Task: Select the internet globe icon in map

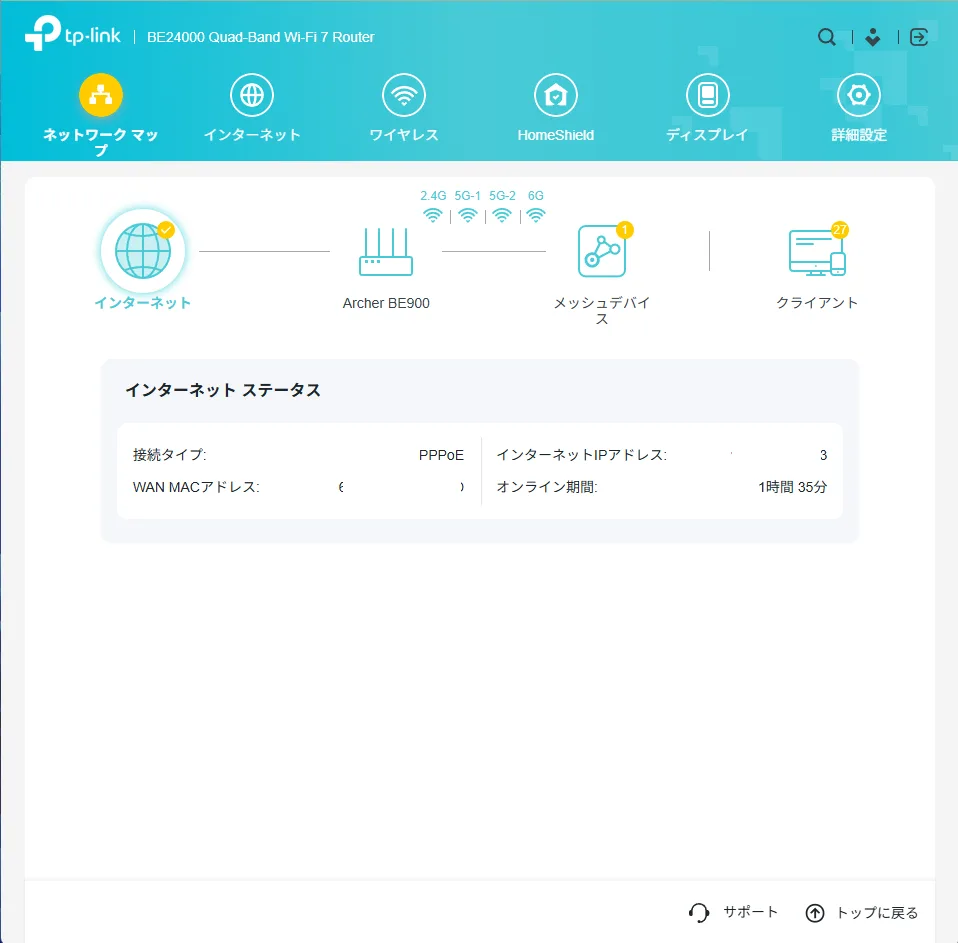Action: coord(143,251)
